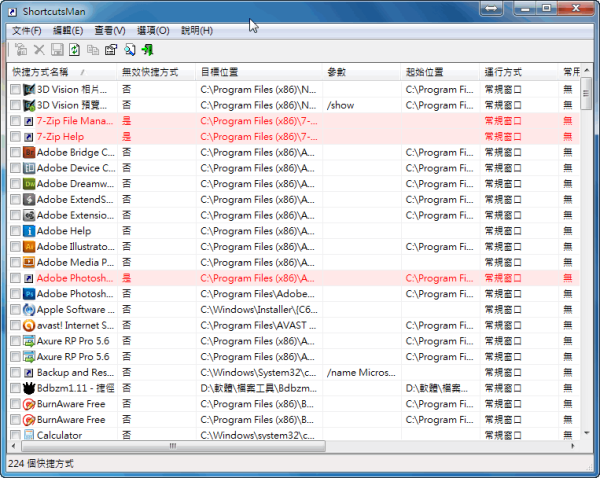Click the Save floppy toolbar icon
This screenshot has width=600, height=478.
57,50
